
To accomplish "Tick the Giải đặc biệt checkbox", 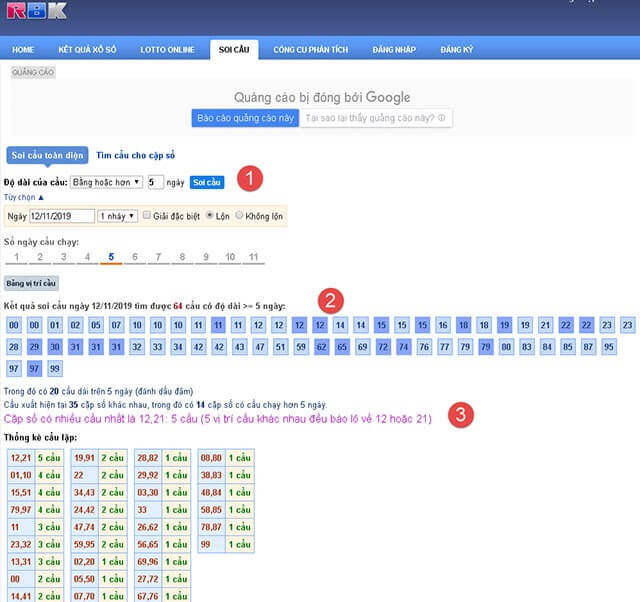I will (x=147, y=216).
